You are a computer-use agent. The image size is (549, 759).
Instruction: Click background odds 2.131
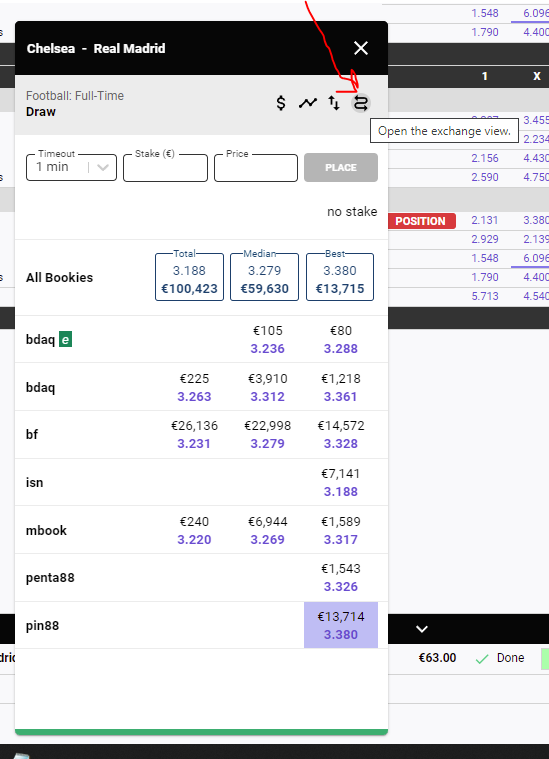click(485, 220)
